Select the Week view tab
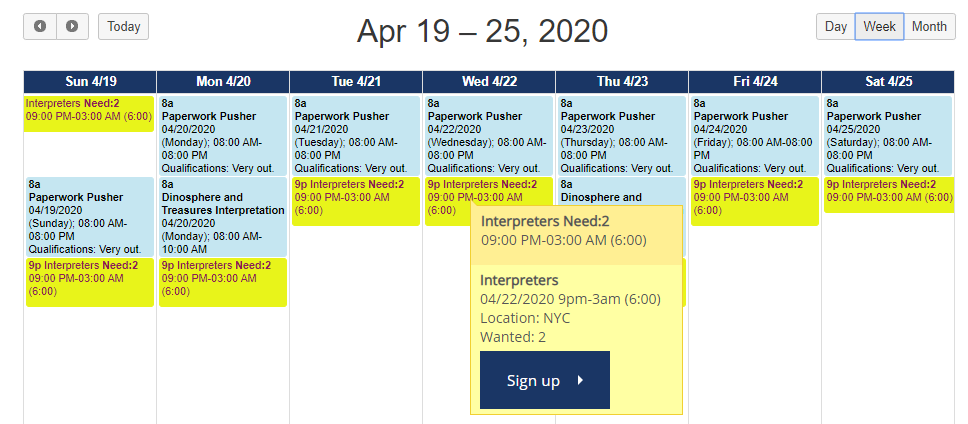This screenshot has height=424, width=968. 879,26
